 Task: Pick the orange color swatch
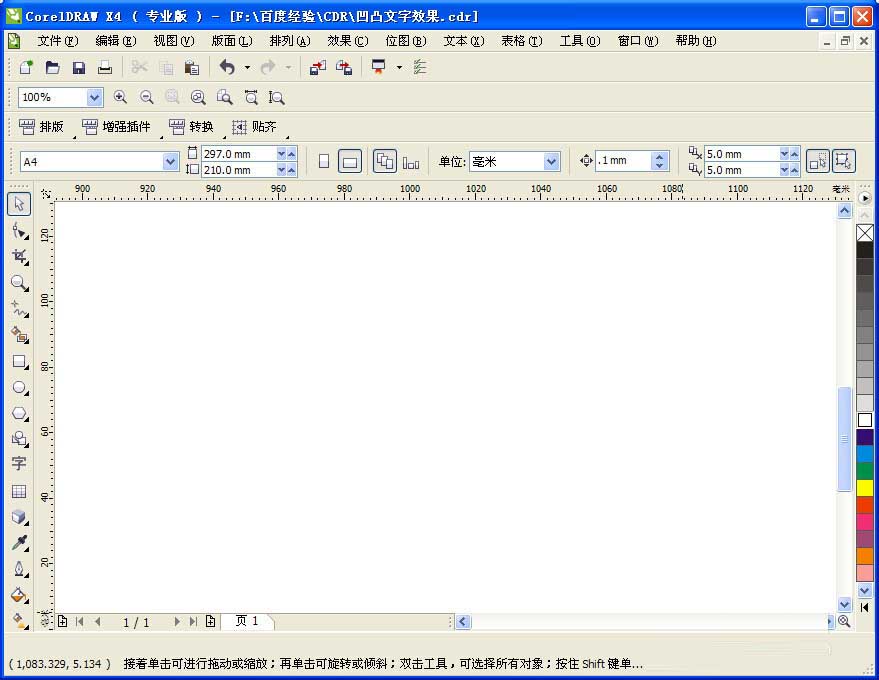(x=865, y=555)
